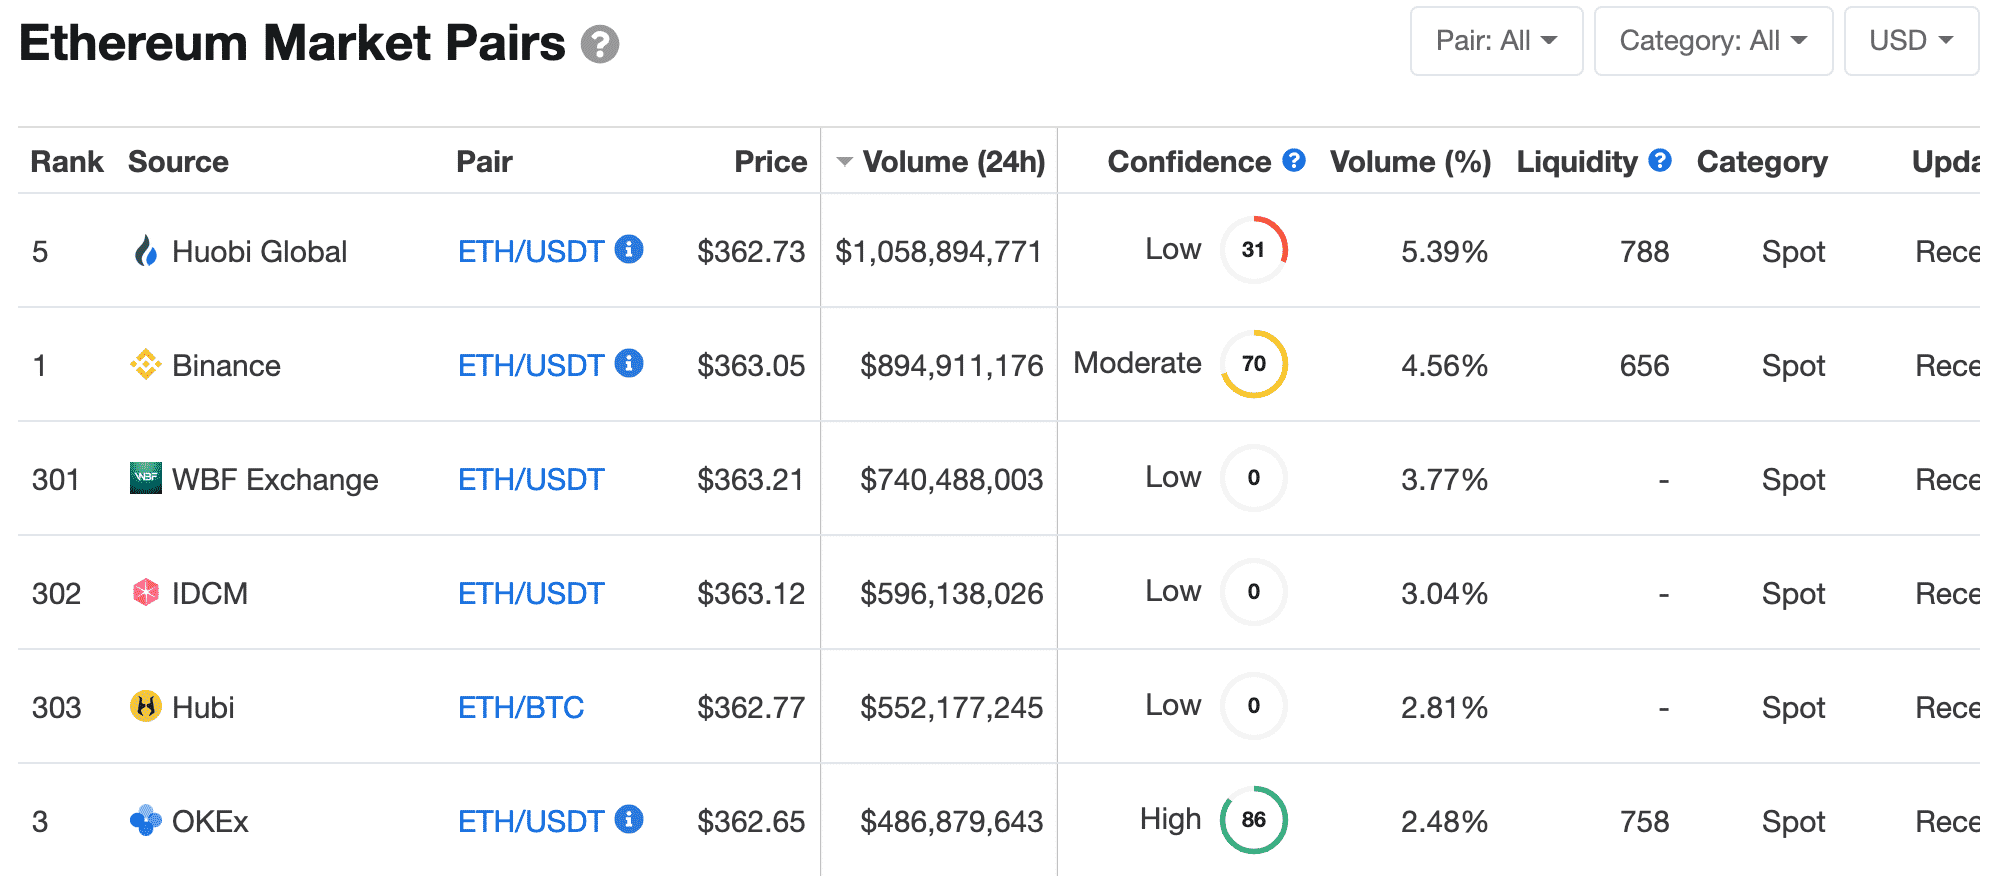
Task: Click info icon next to OKEx ETH/USDT pair
Action: click(x=629, y=819)
